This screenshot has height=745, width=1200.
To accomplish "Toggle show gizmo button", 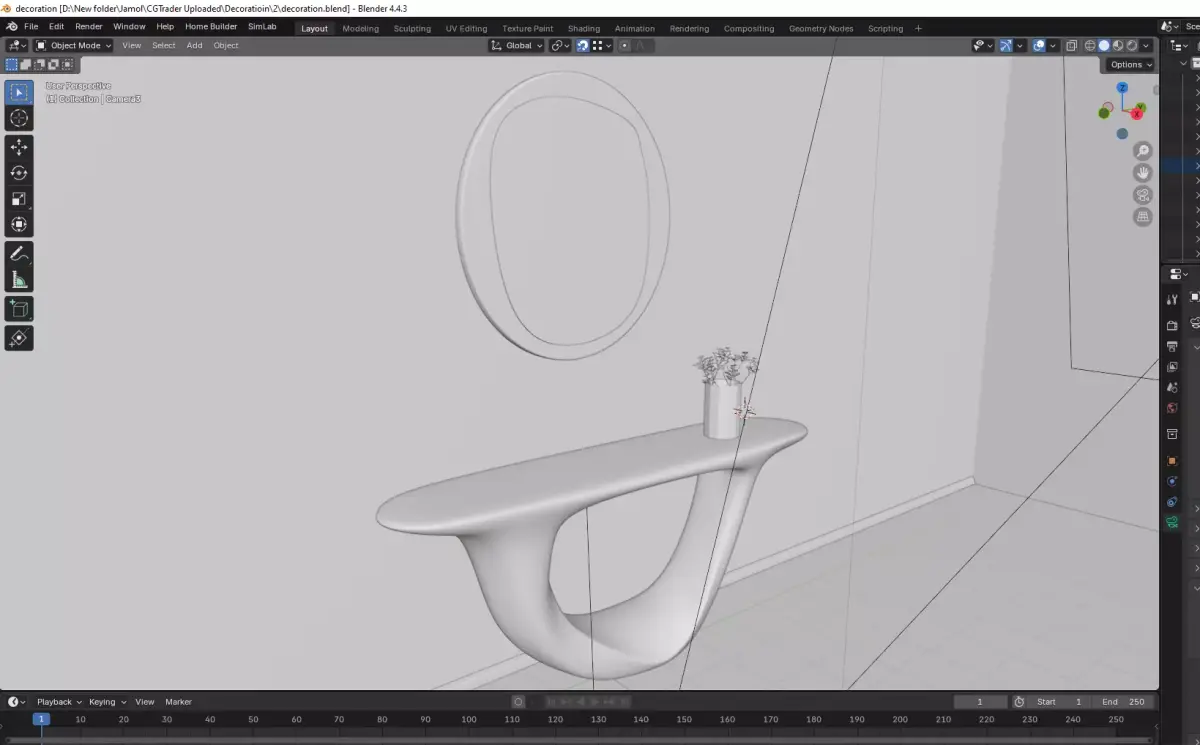I will [1006, 45].
